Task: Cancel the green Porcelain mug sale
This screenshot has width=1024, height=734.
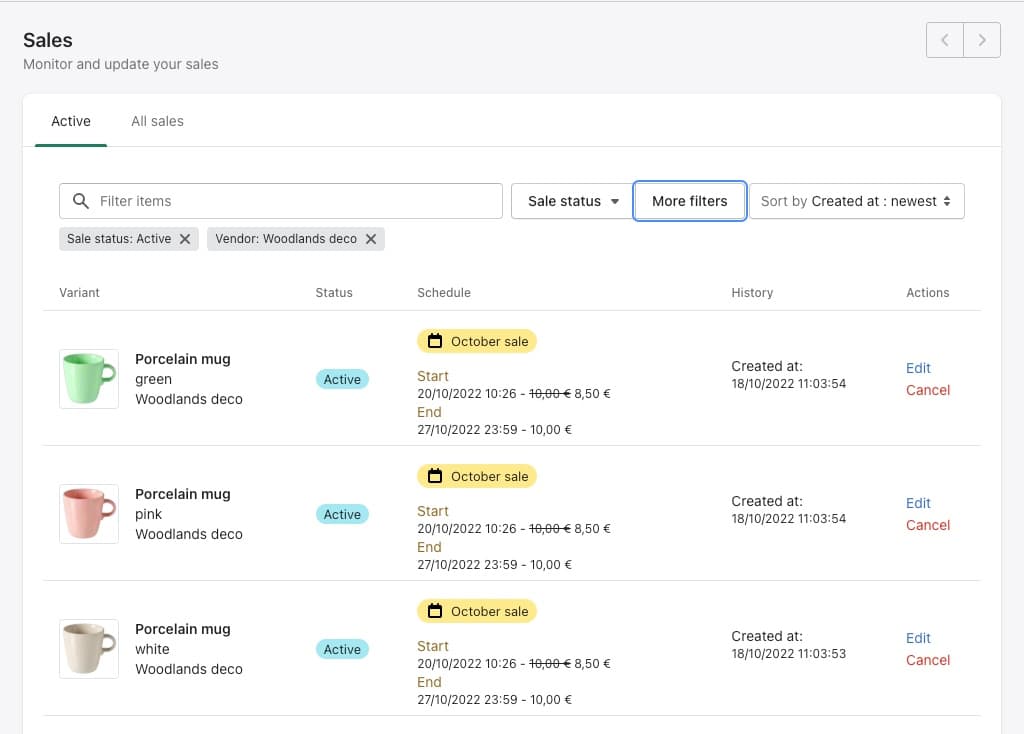Action: 927,390
